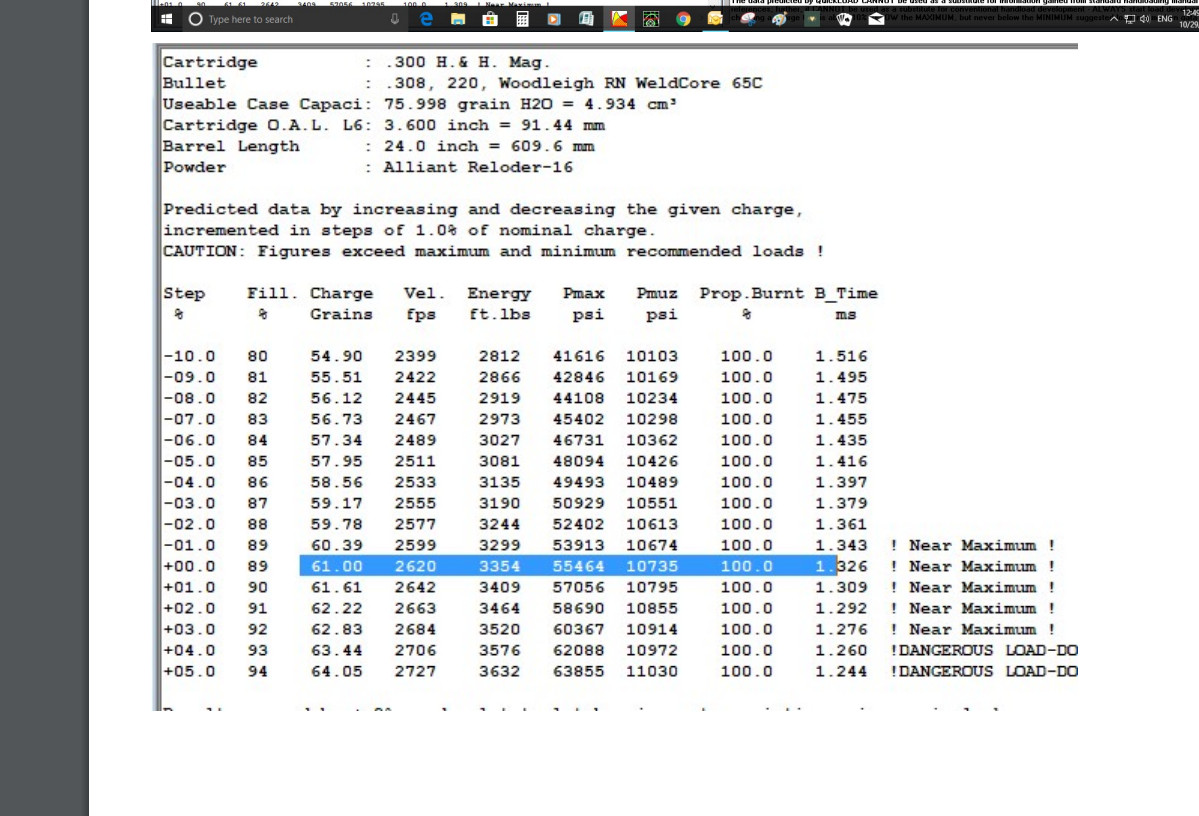Open Microsoft Store from the taskbar
This screenshot has height=816, width=1199.
(490, 19)
